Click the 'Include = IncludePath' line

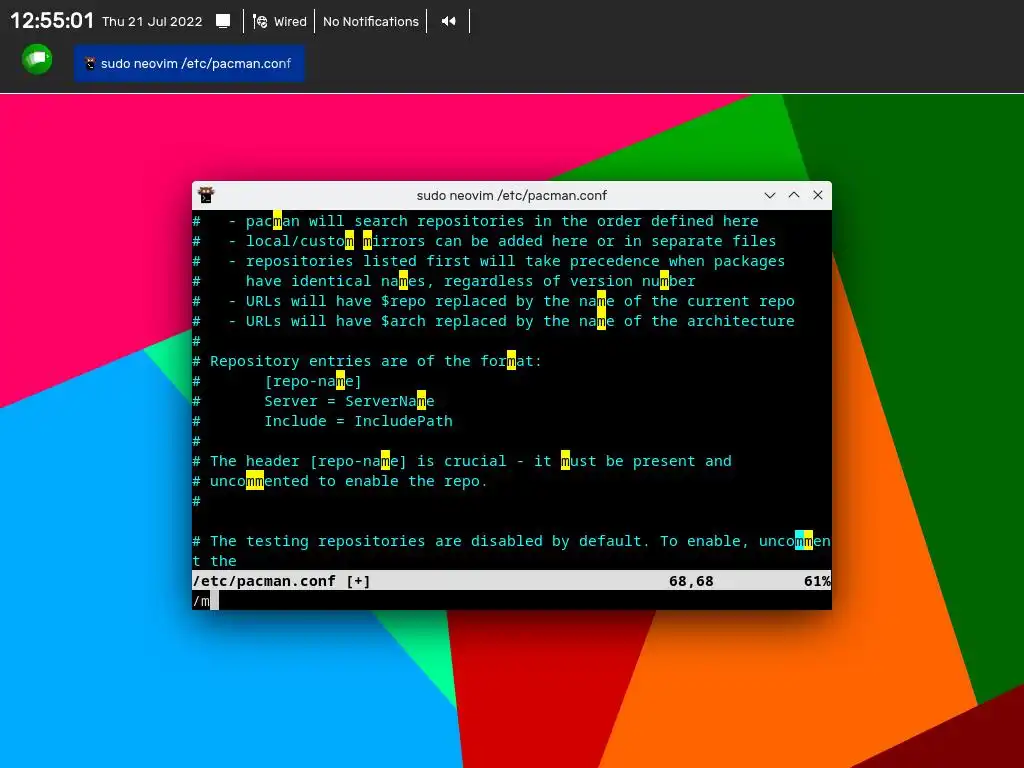tap(358, 421)
